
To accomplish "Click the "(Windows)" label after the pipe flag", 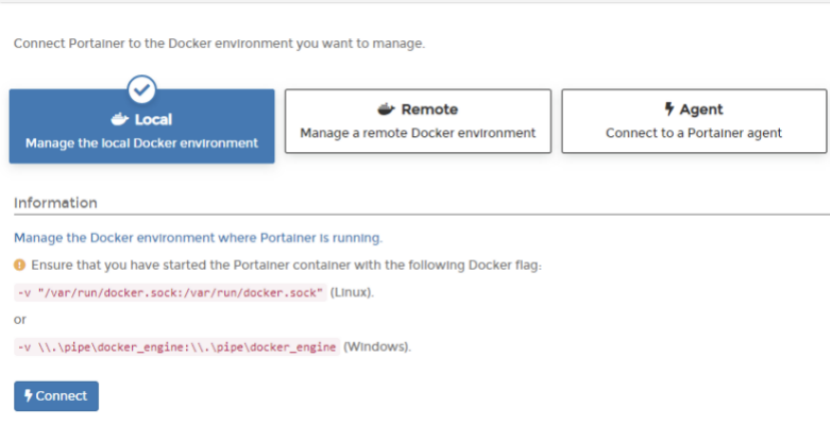I will [x=377, y=347].
